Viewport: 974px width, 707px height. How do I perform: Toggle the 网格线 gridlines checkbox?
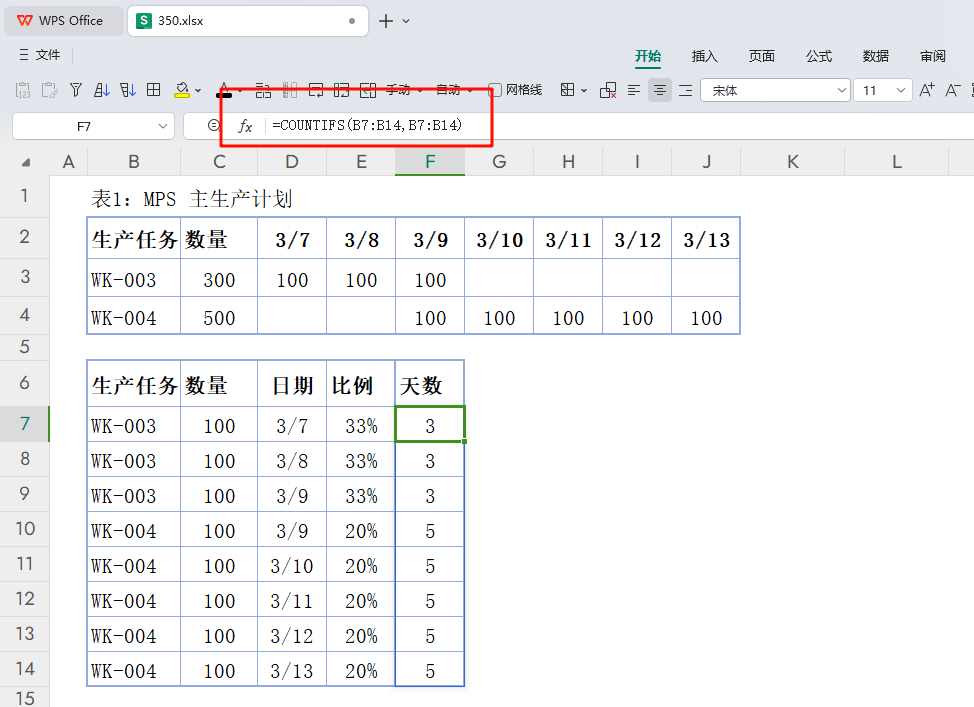point(495,90)
